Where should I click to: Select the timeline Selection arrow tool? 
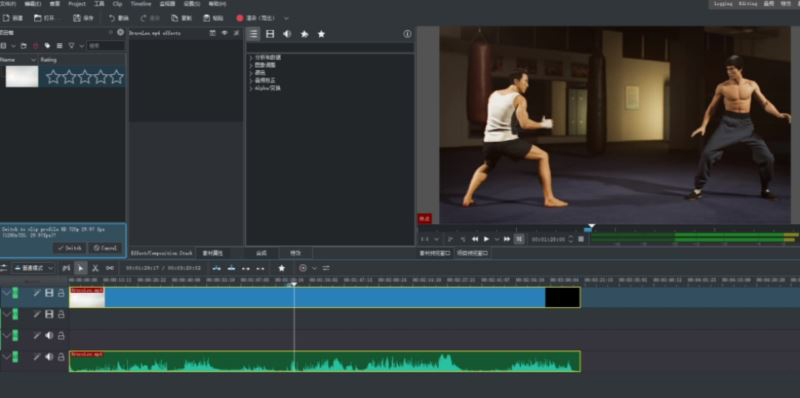coord(81,268)
